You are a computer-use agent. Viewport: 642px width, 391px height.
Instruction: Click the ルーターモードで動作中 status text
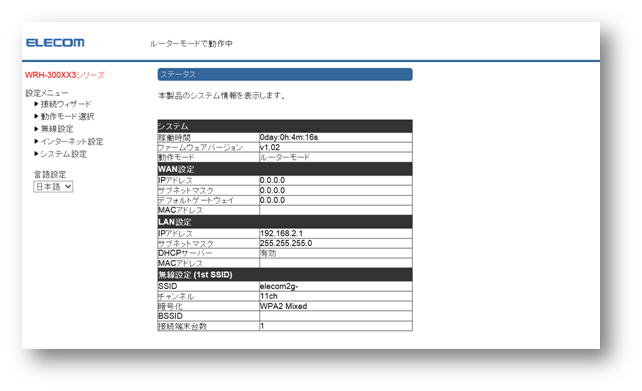191,43
